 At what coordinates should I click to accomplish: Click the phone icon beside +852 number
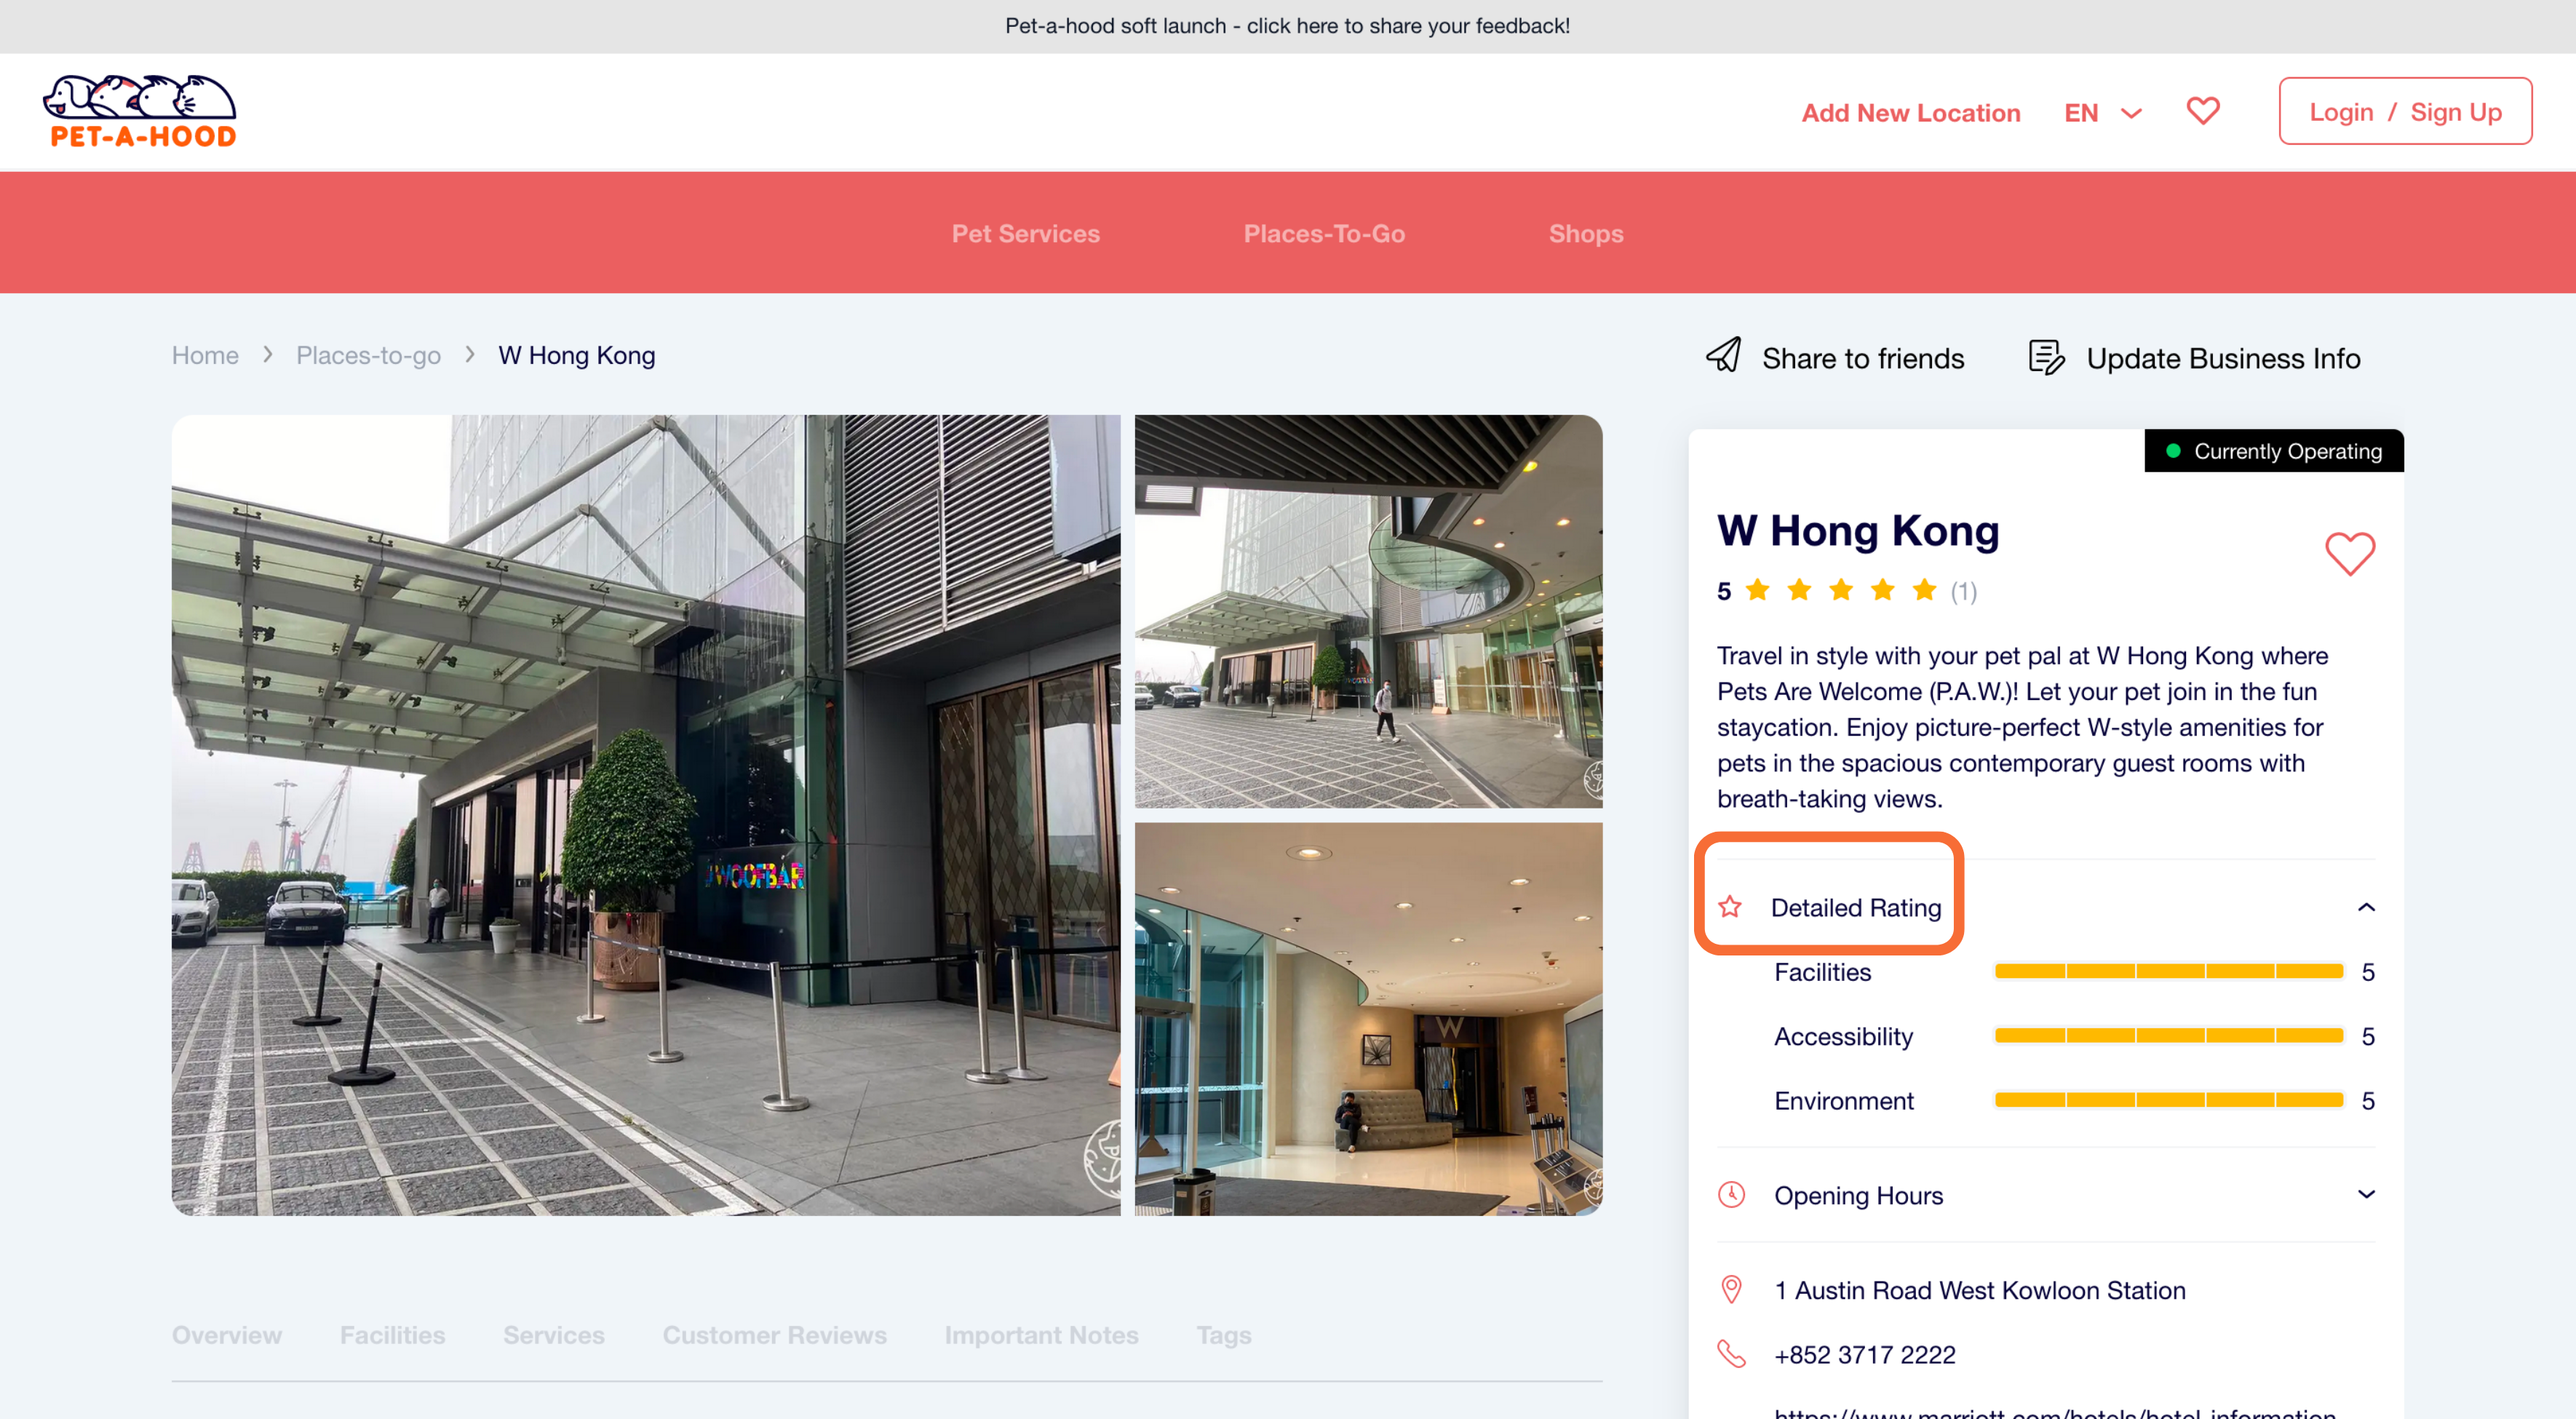(1731, 1354)
